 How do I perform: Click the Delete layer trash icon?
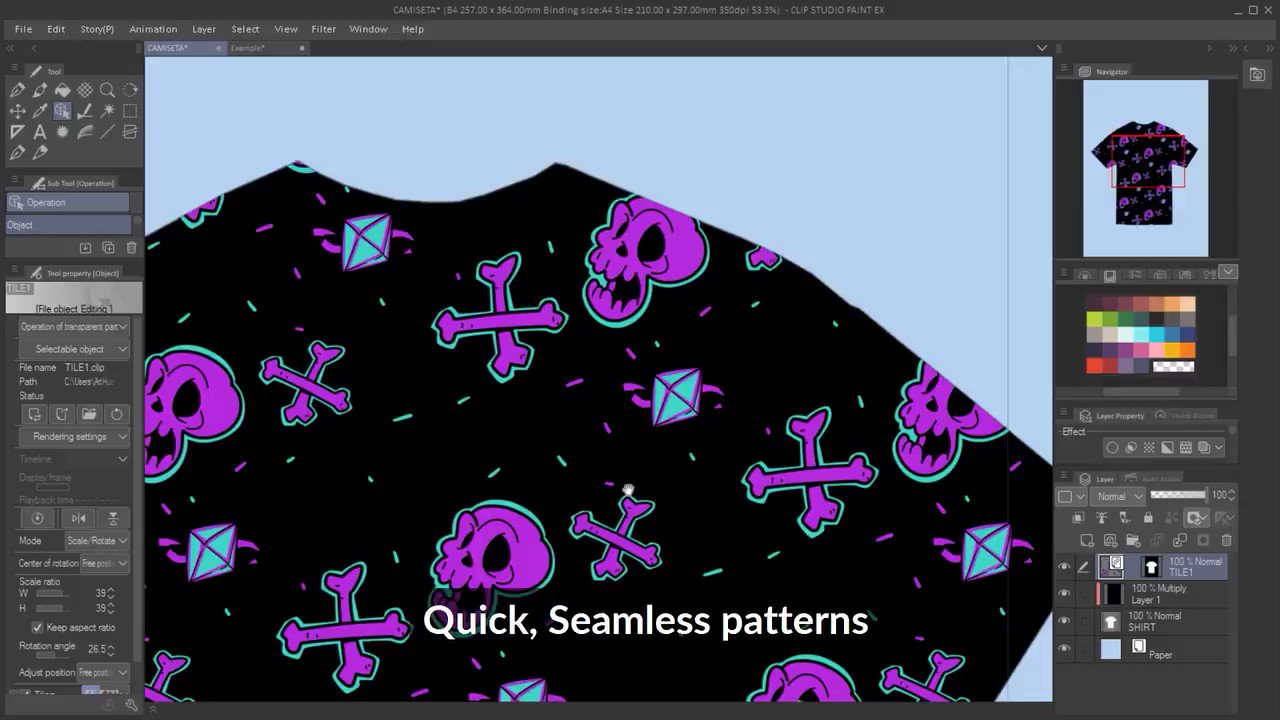(x=1226, y=540)
